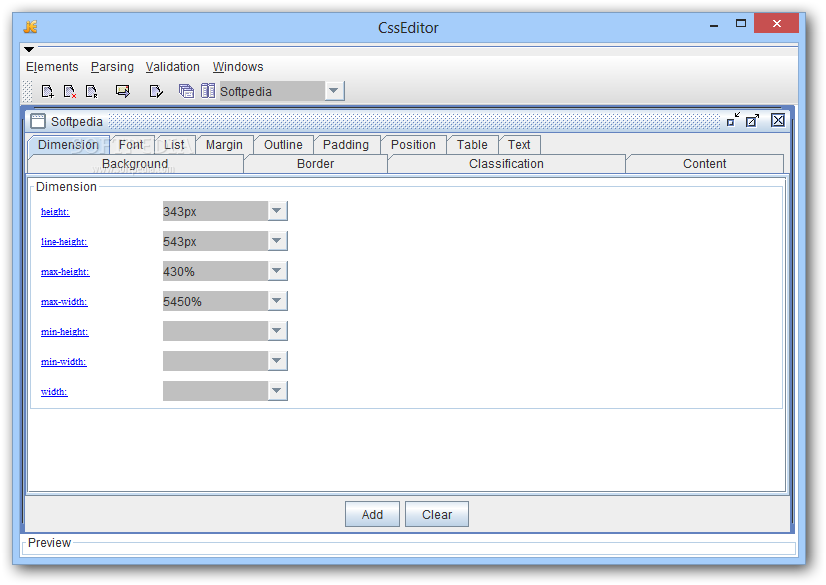This screenshot has height=585, width=826.
Task: Open the Elements menu
Action: [x=52, y=67]
